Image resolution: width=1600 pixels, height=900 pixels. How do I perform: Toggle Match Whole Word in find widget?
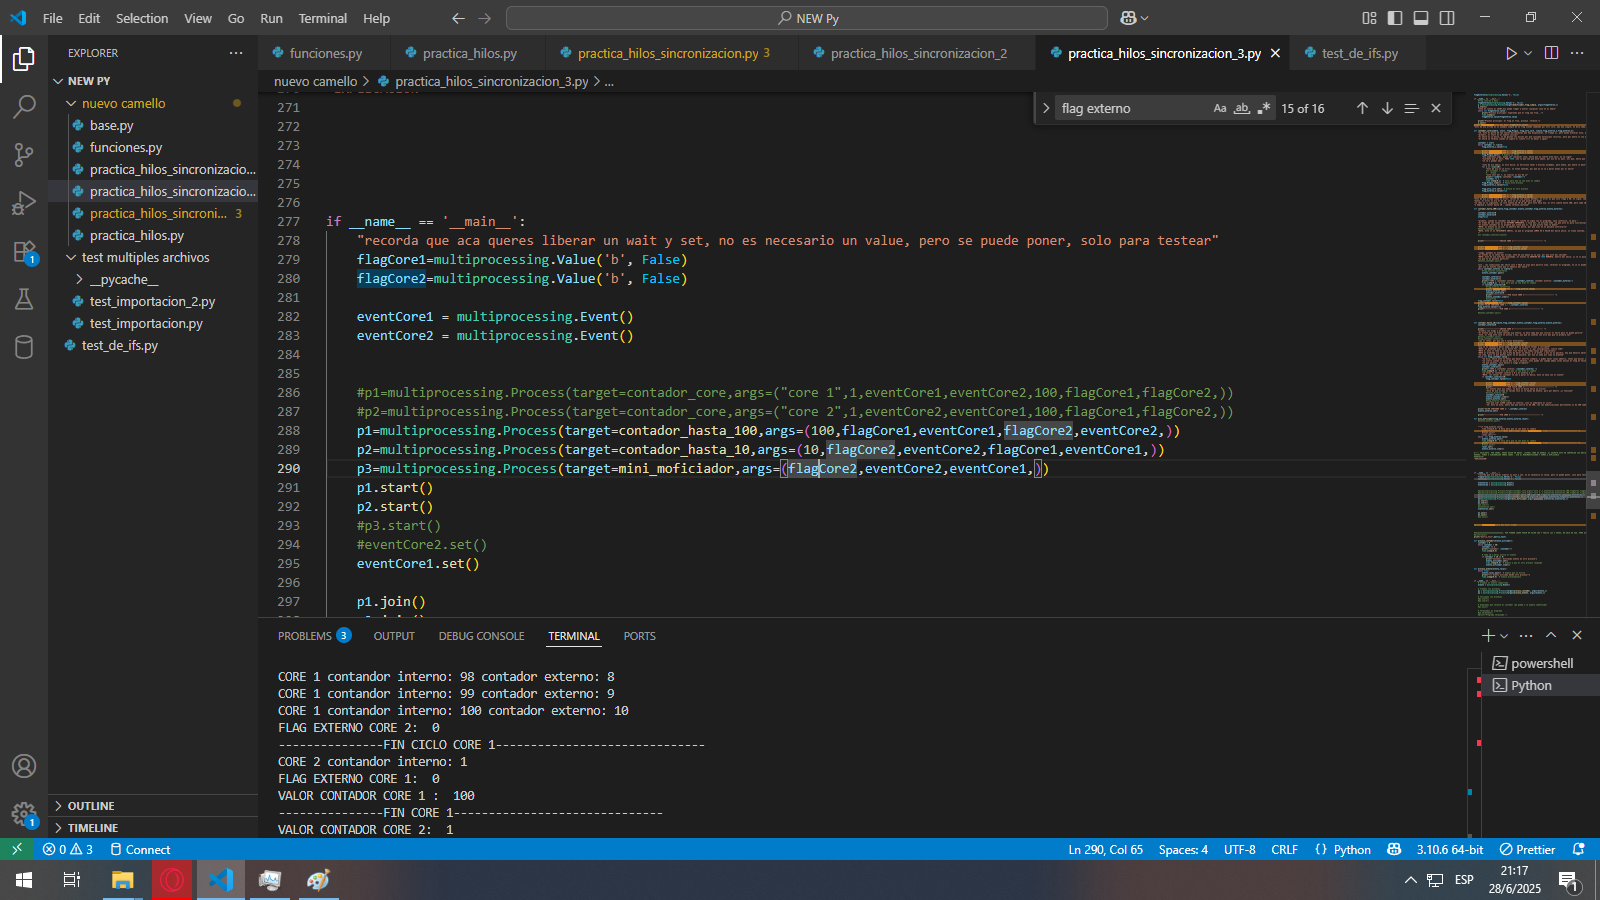(1242, 108)
